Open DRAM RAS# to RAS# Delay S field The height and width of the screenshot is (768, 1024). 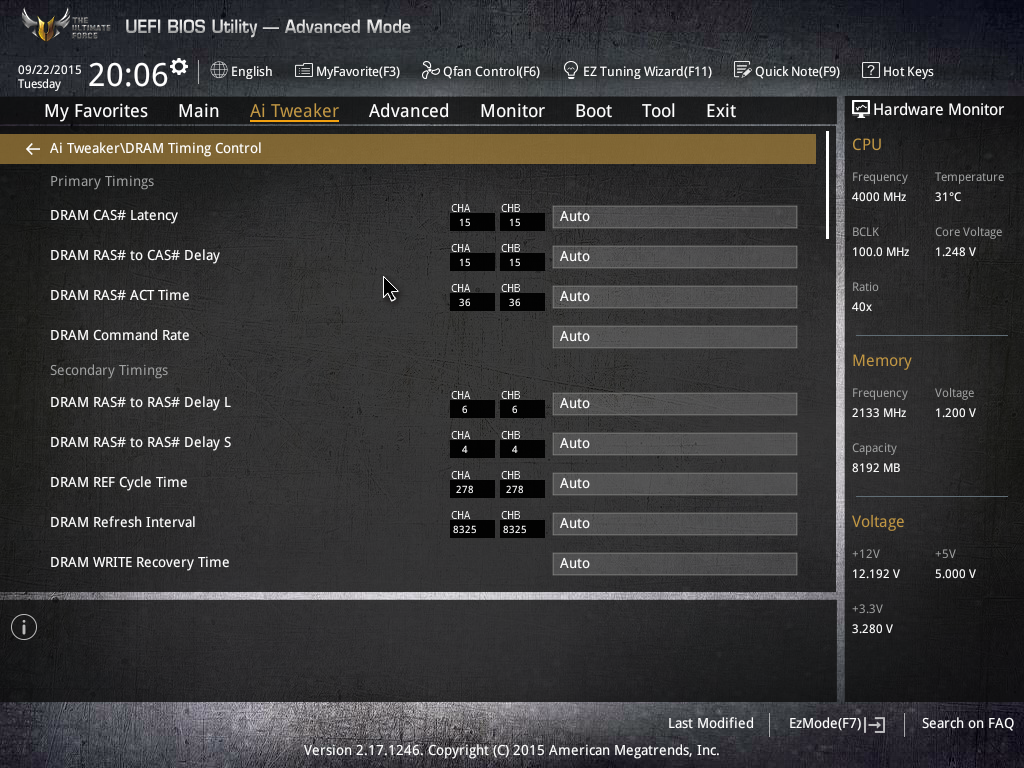[x=675, y=443]
